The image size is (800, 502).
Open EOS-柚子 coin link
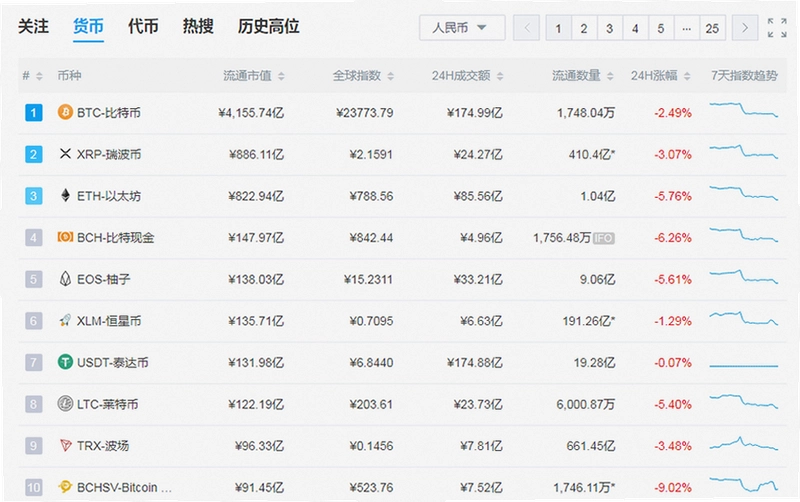pyautogui.click(x=104, y=279)
